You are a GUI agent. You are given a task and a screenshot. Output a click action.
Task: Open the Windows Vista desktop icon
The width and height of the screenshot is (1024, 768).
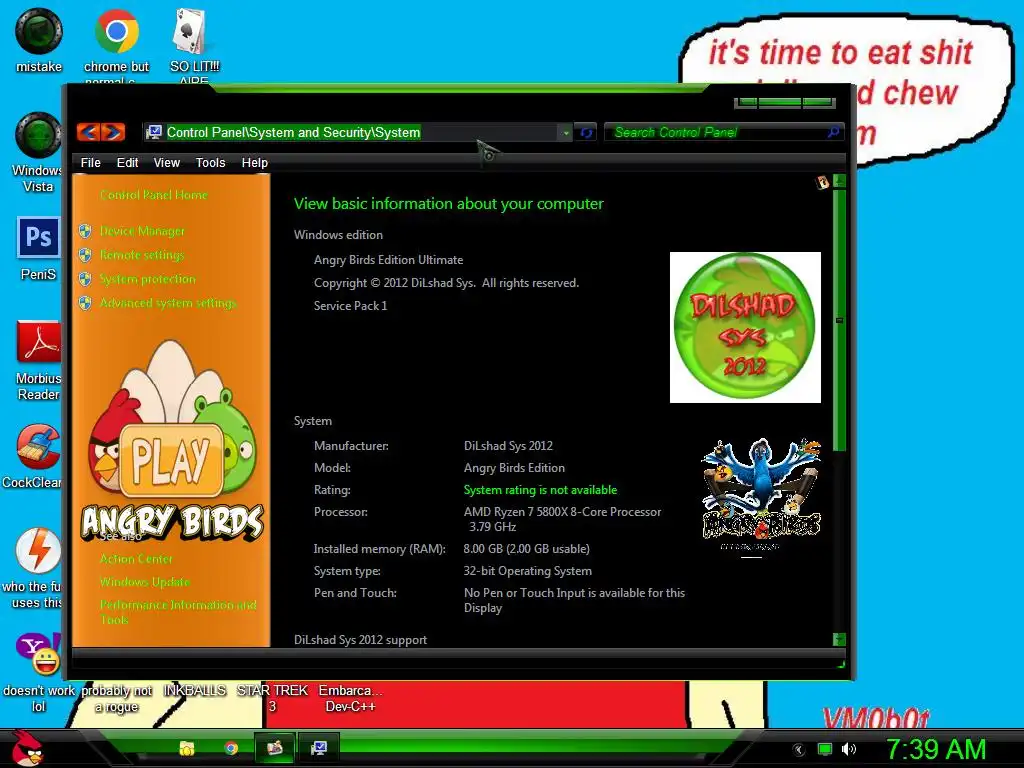coord(37,152)
